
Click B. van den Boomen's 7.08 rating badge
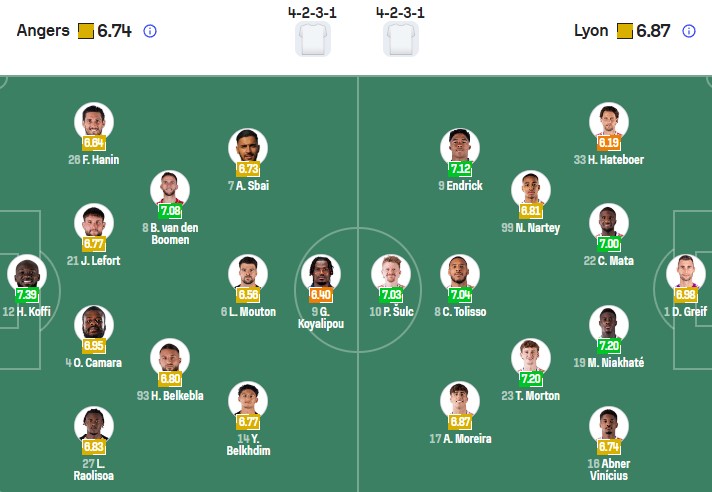click(x=170, y=210)
